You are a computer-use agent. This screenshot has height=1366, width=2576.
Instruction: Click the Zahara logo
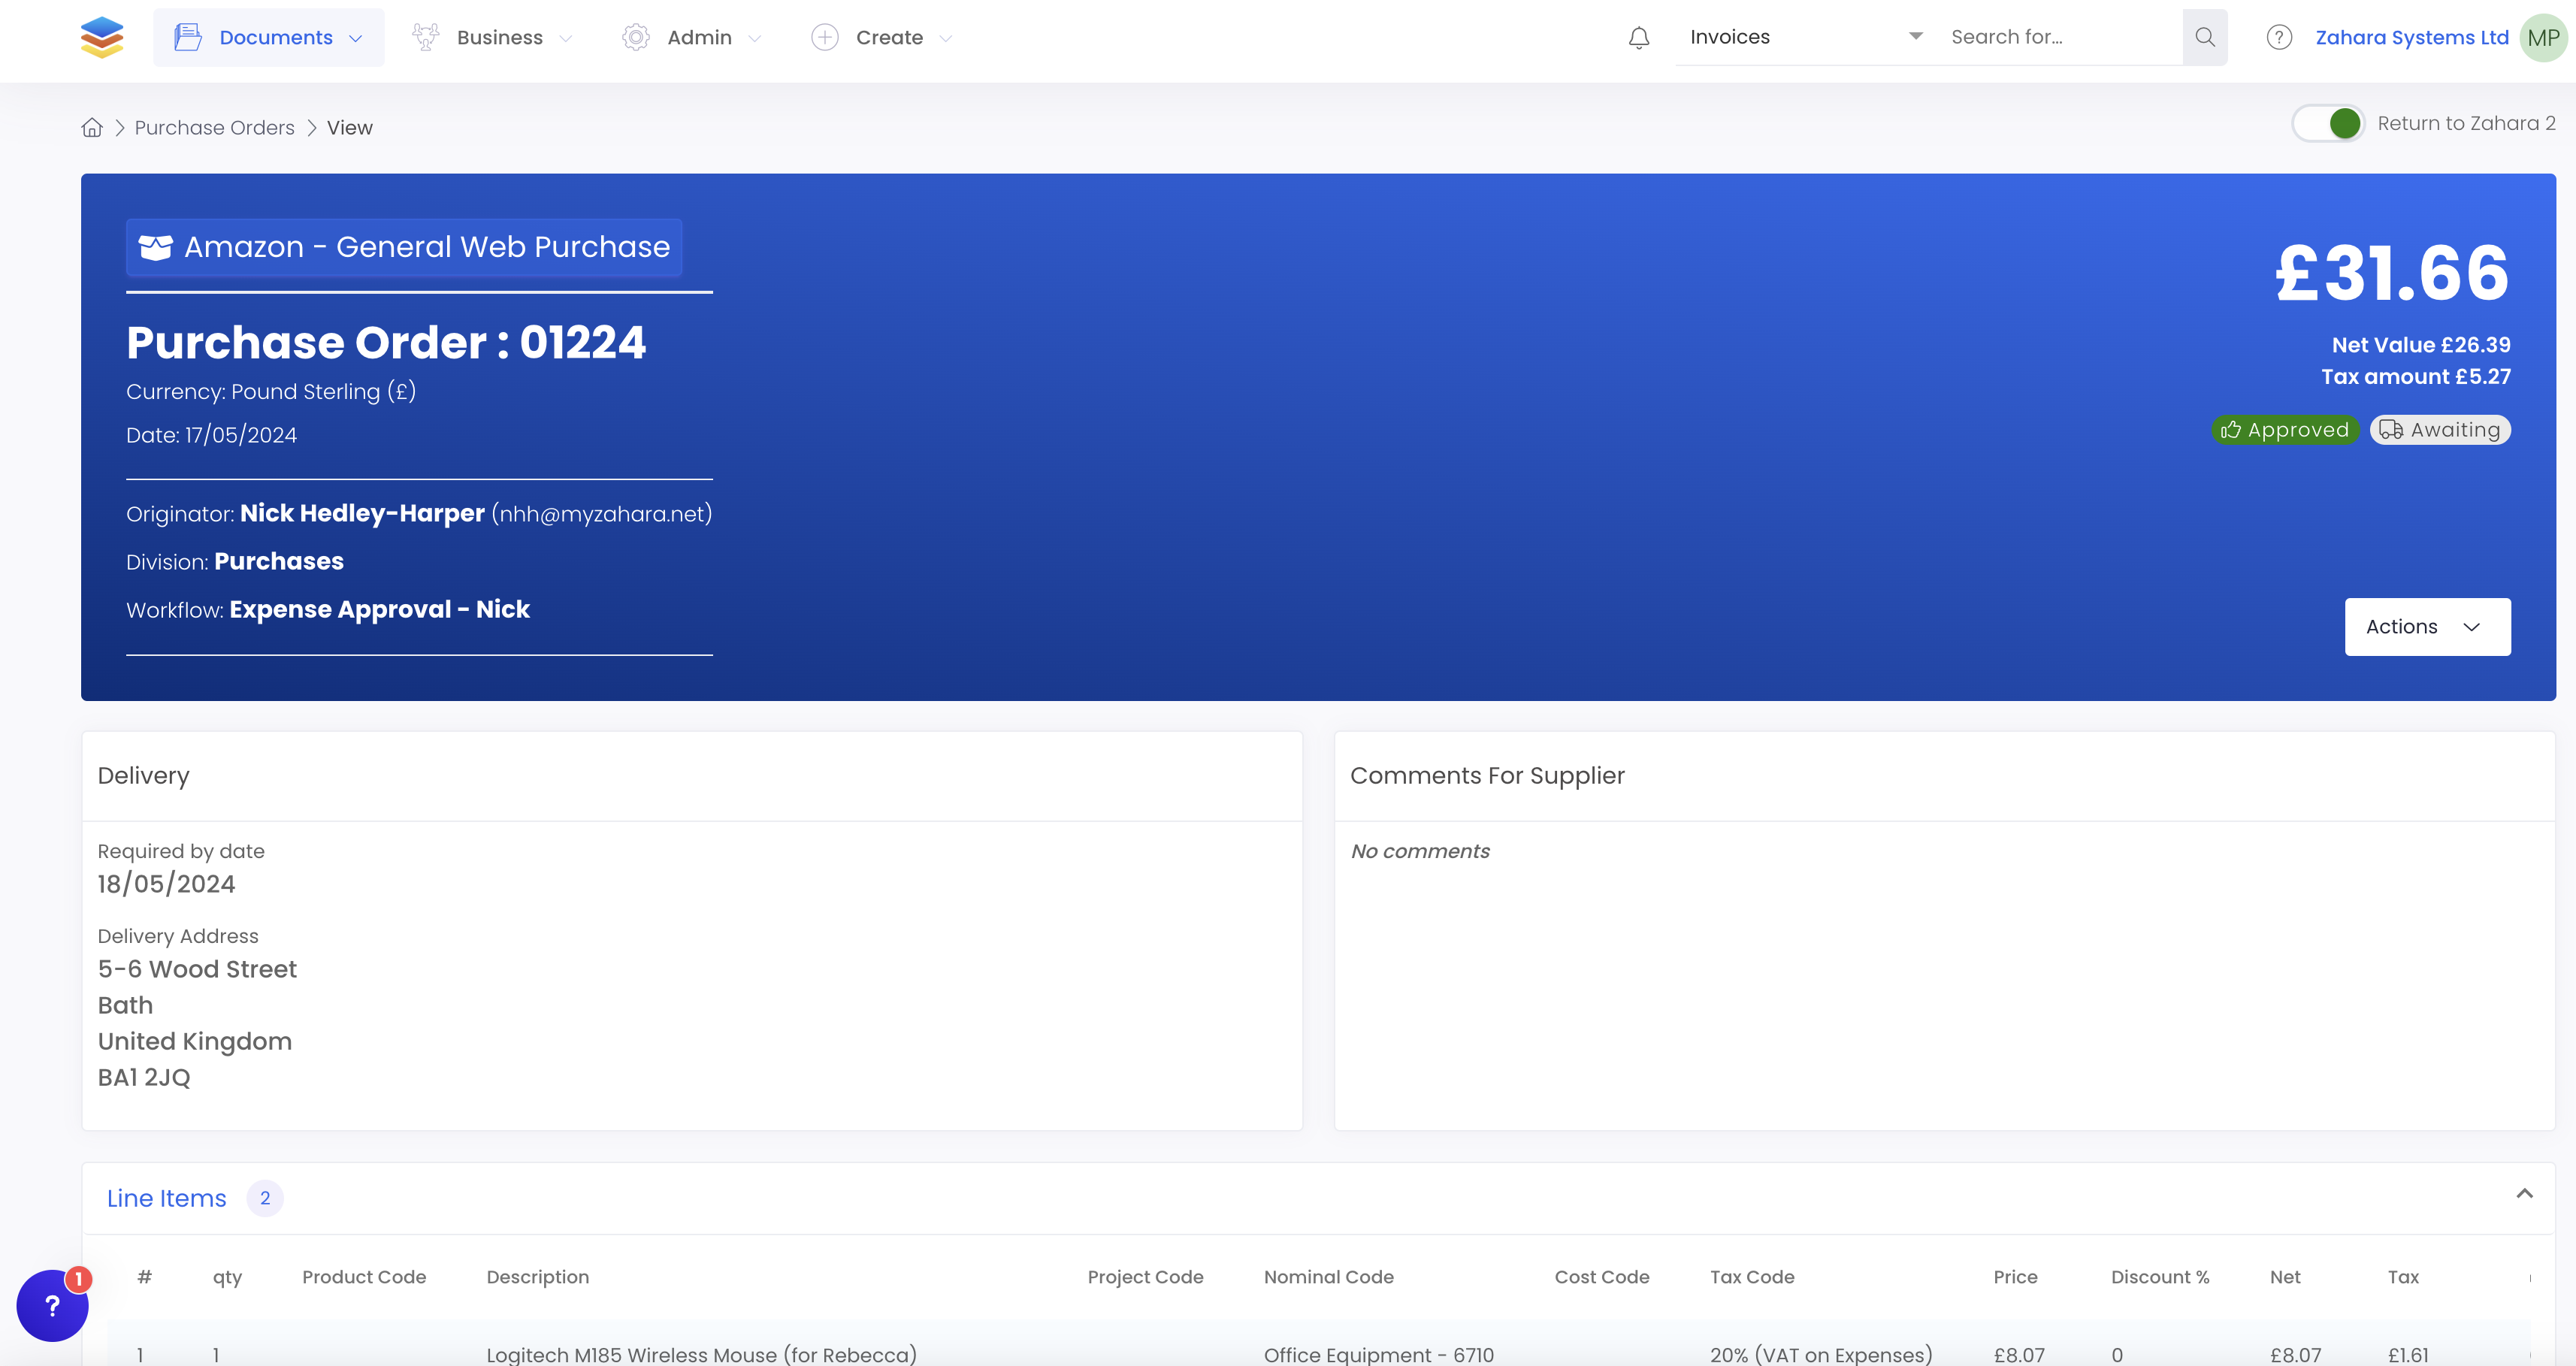[x=102, y=37]
